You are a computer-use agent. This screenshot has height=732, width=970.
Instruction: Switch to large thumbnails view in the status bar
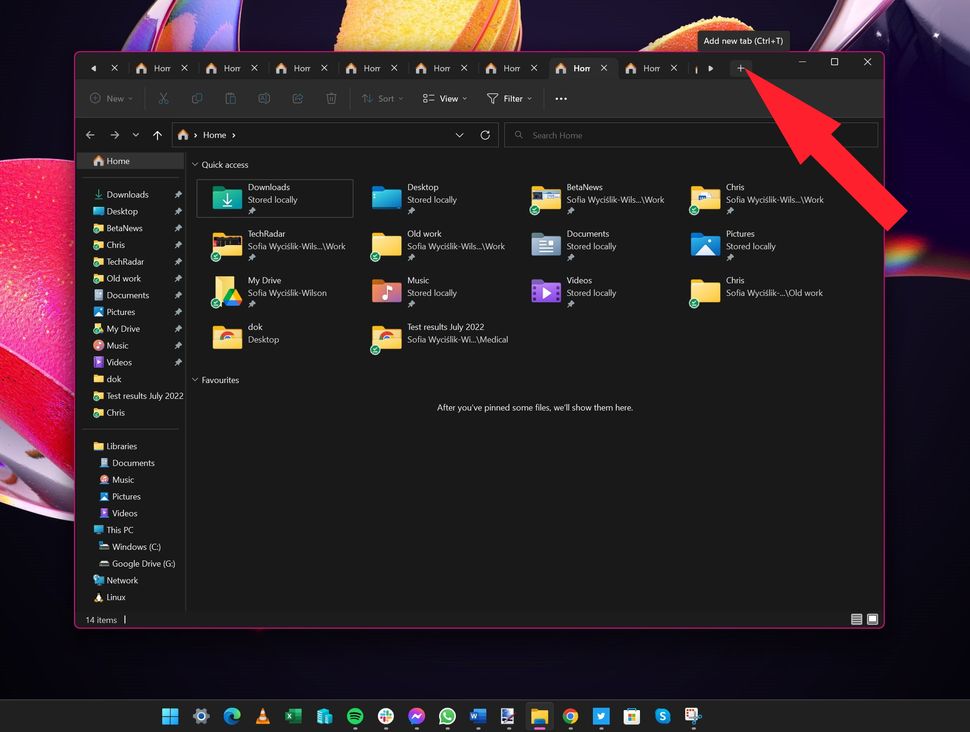(x=871, y=619)
